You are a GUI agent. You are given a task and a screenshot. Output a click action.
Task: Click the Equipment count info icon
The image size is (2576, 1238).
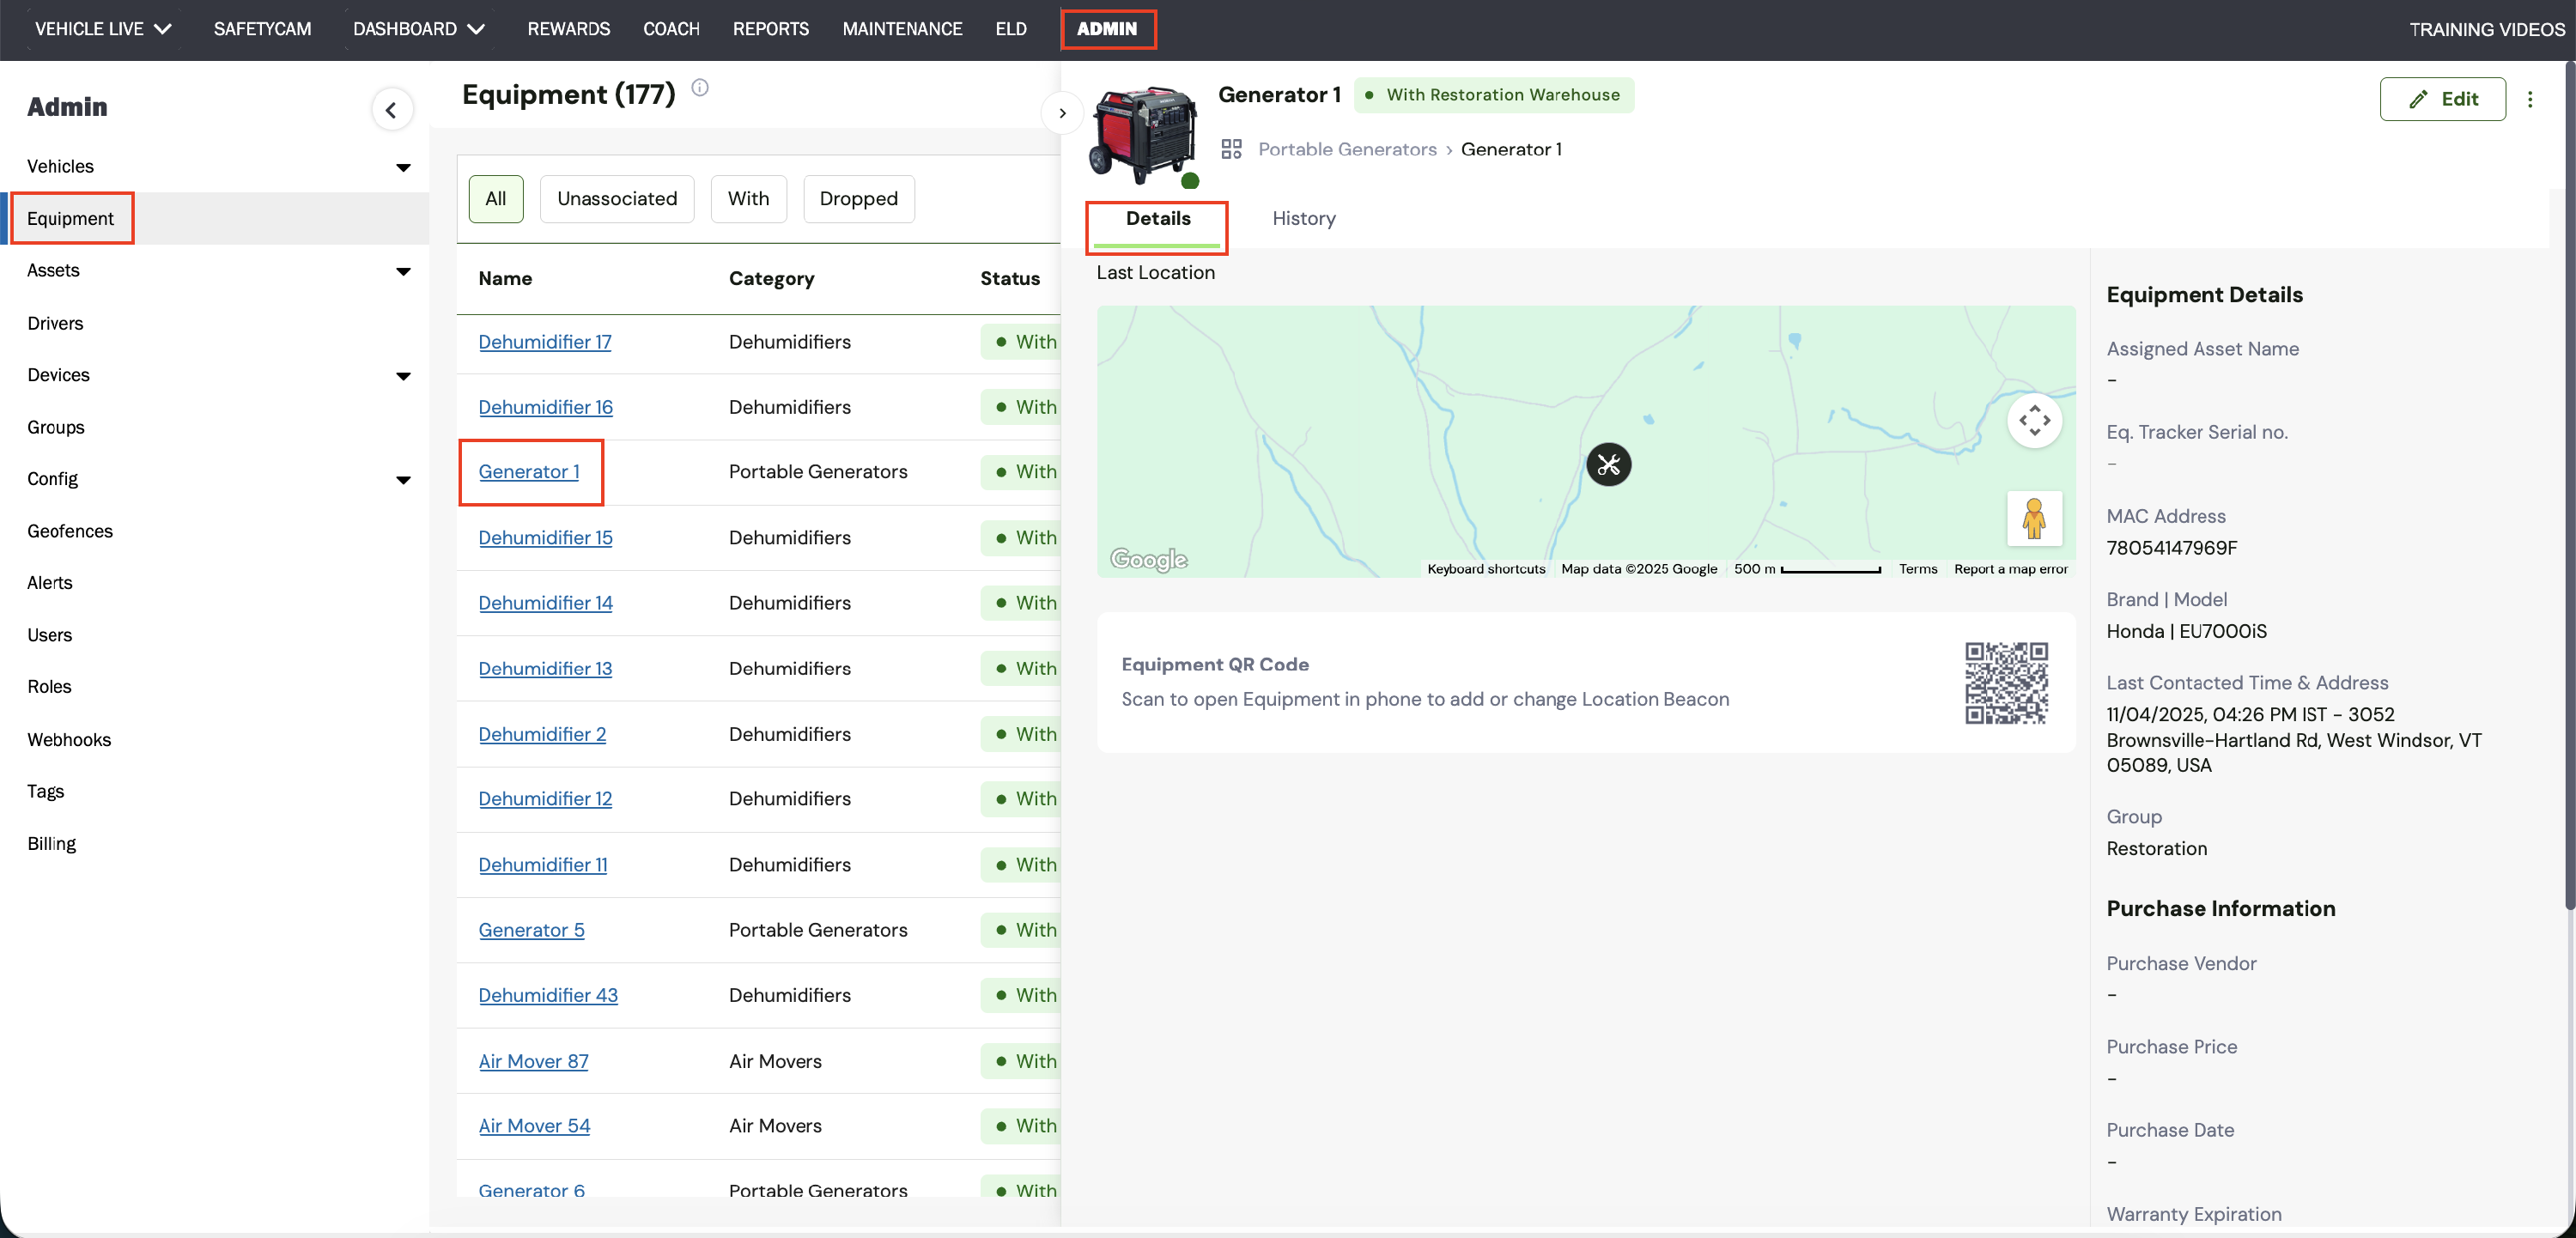[x=700, y=88]
